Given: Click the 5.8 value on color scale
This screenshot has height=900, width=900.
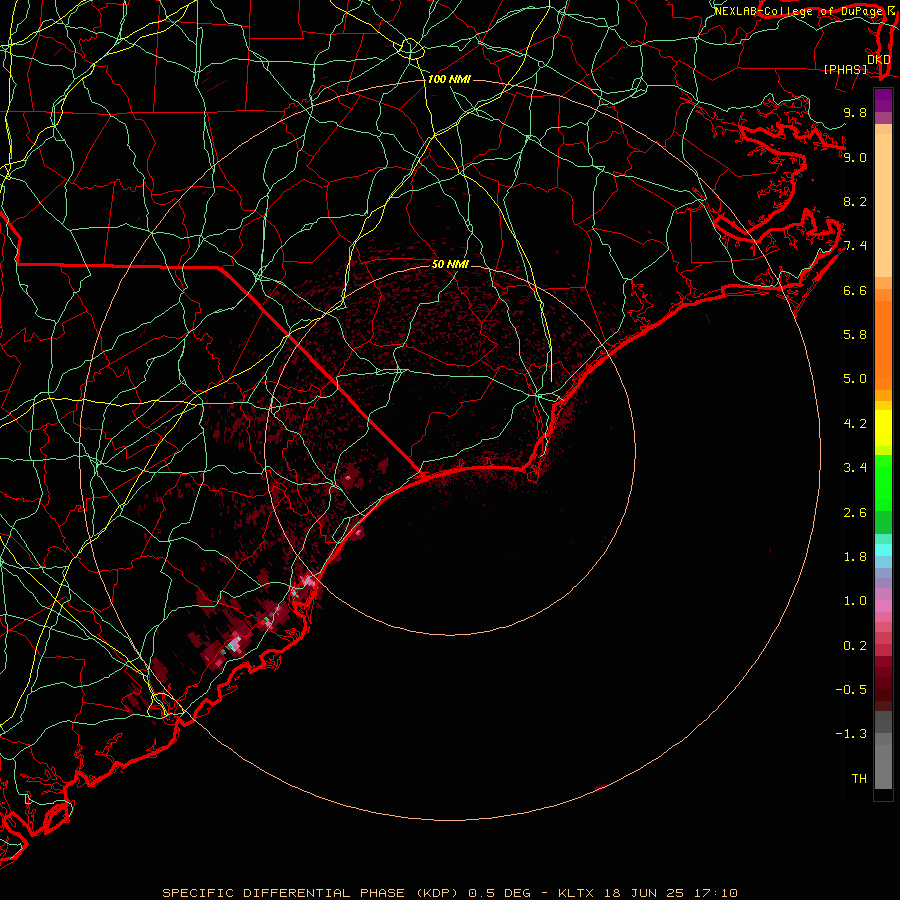Looking at the screenshot, I should 855,335.
